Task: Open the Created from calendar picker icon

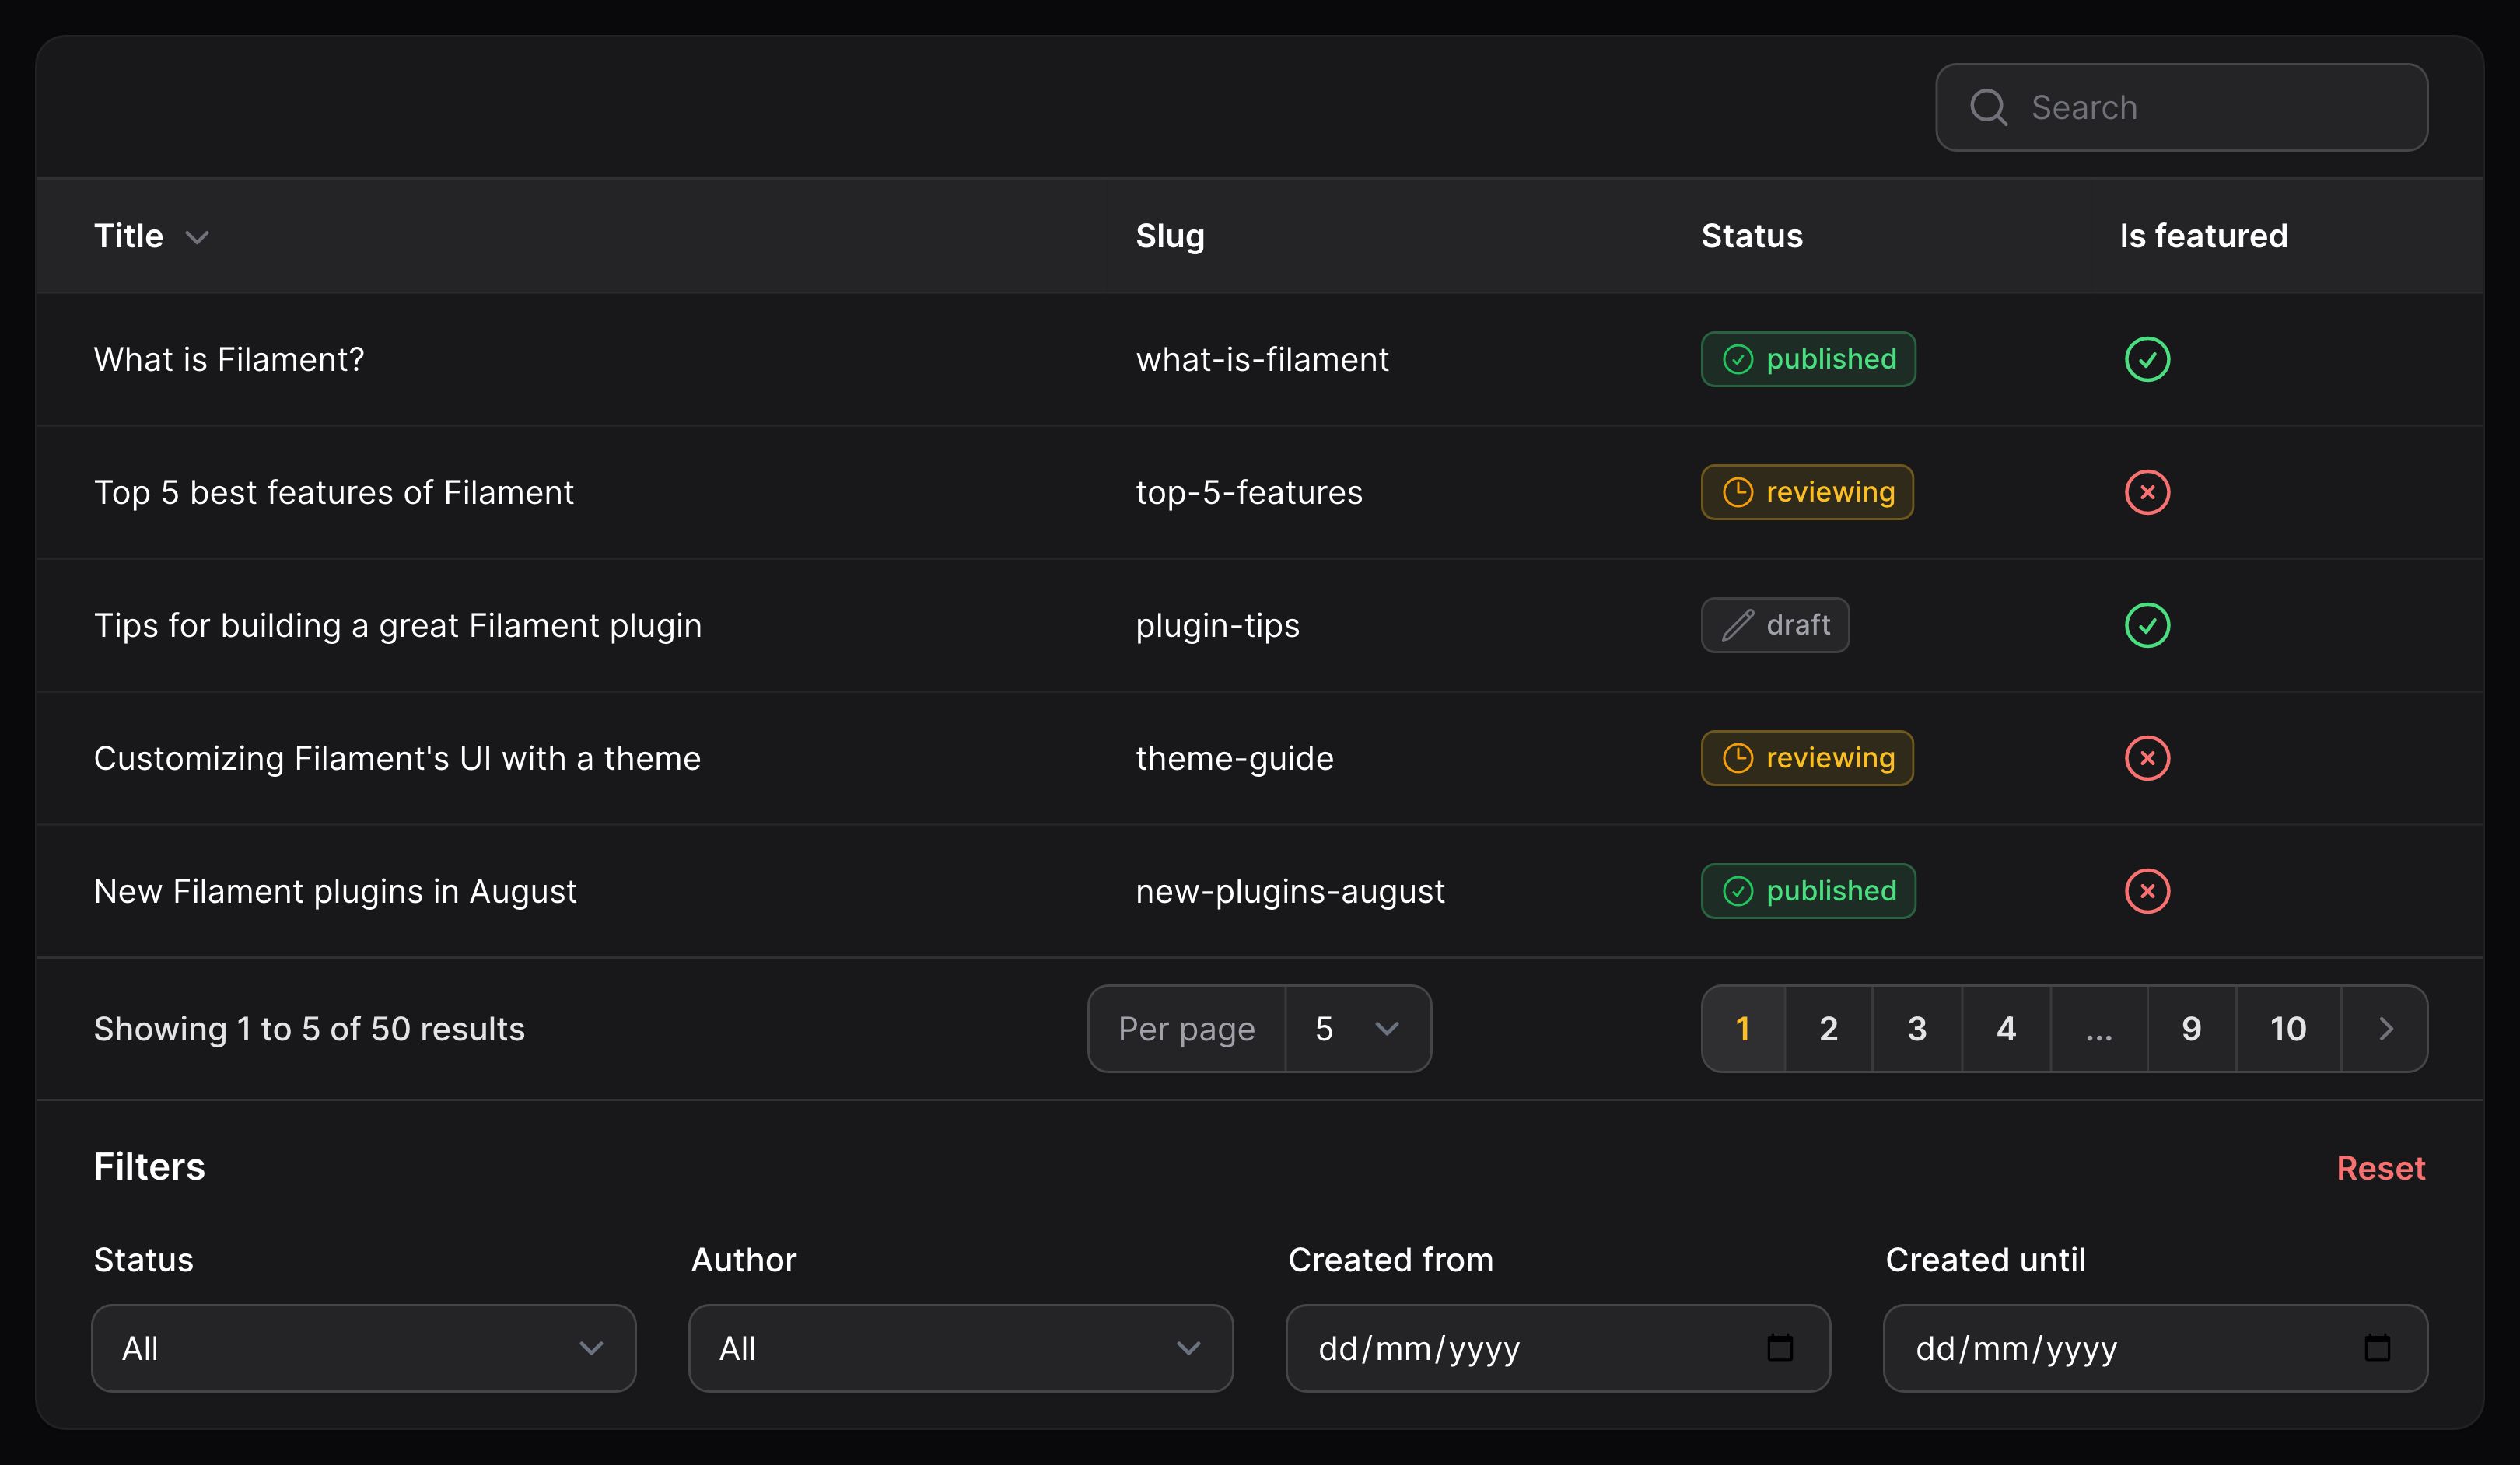Action: click(1780, 1348)
